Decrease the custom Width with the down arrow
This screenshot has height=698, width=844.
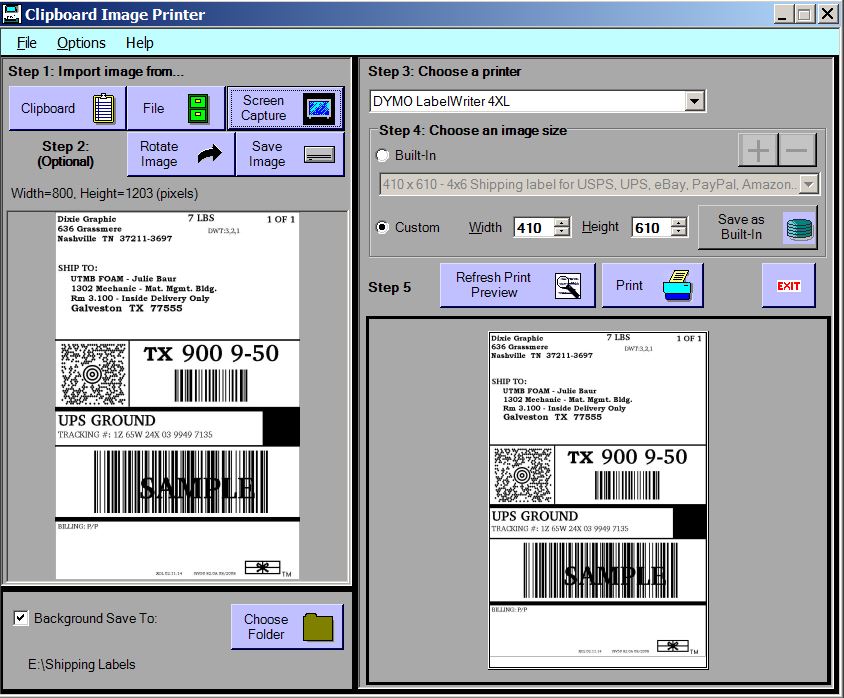[562, 232]
